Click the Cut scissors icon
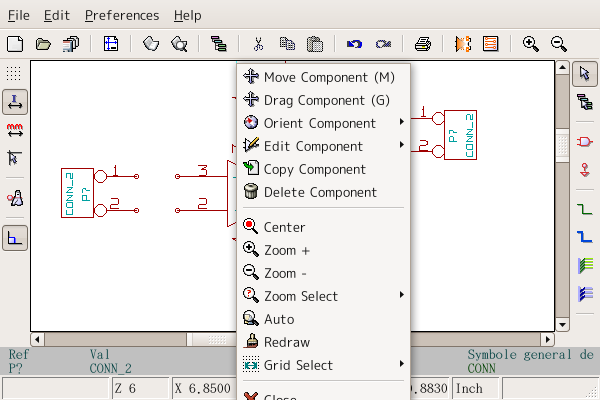 258,44
